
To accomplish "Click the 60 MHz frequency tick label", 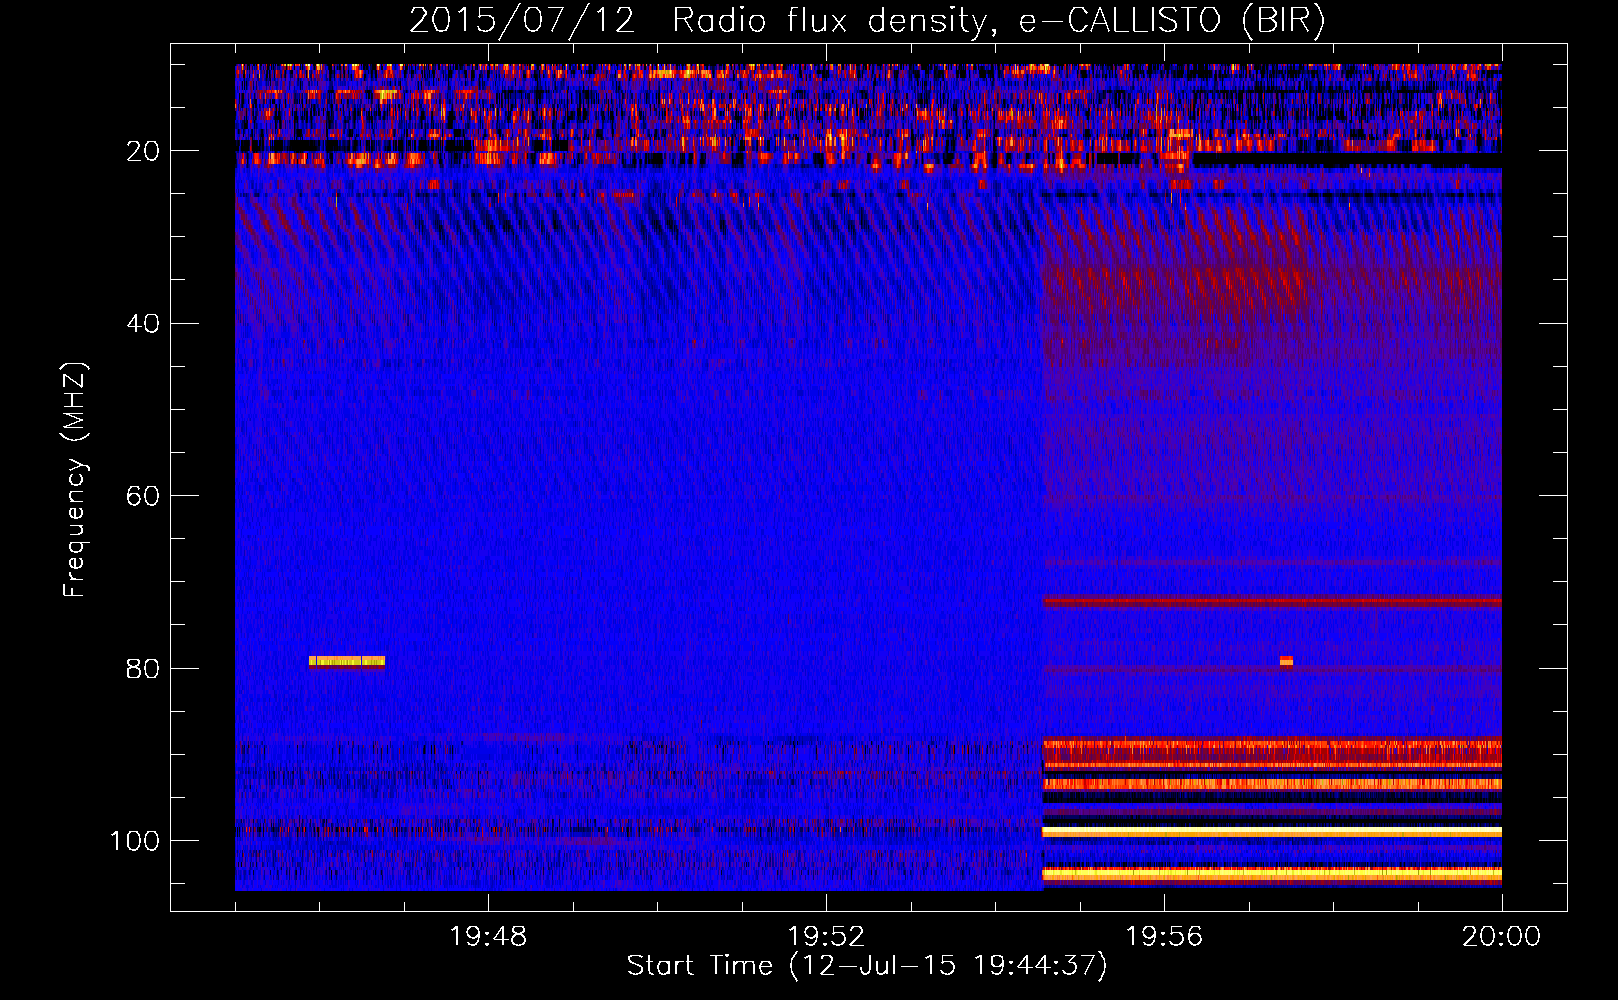I will tap(143, 496).
